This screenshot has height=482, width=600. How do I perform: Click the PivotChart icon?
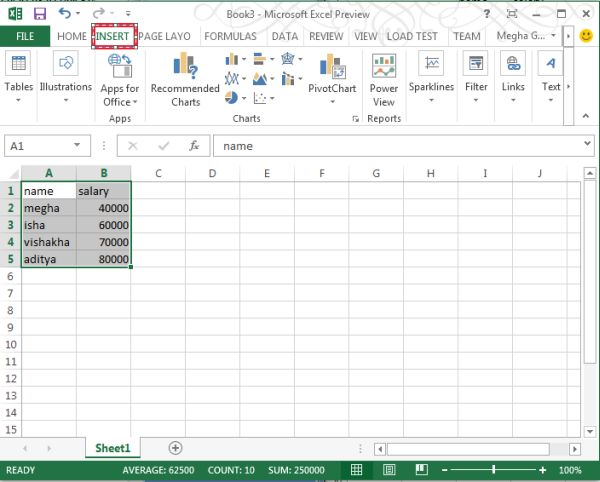332,66
